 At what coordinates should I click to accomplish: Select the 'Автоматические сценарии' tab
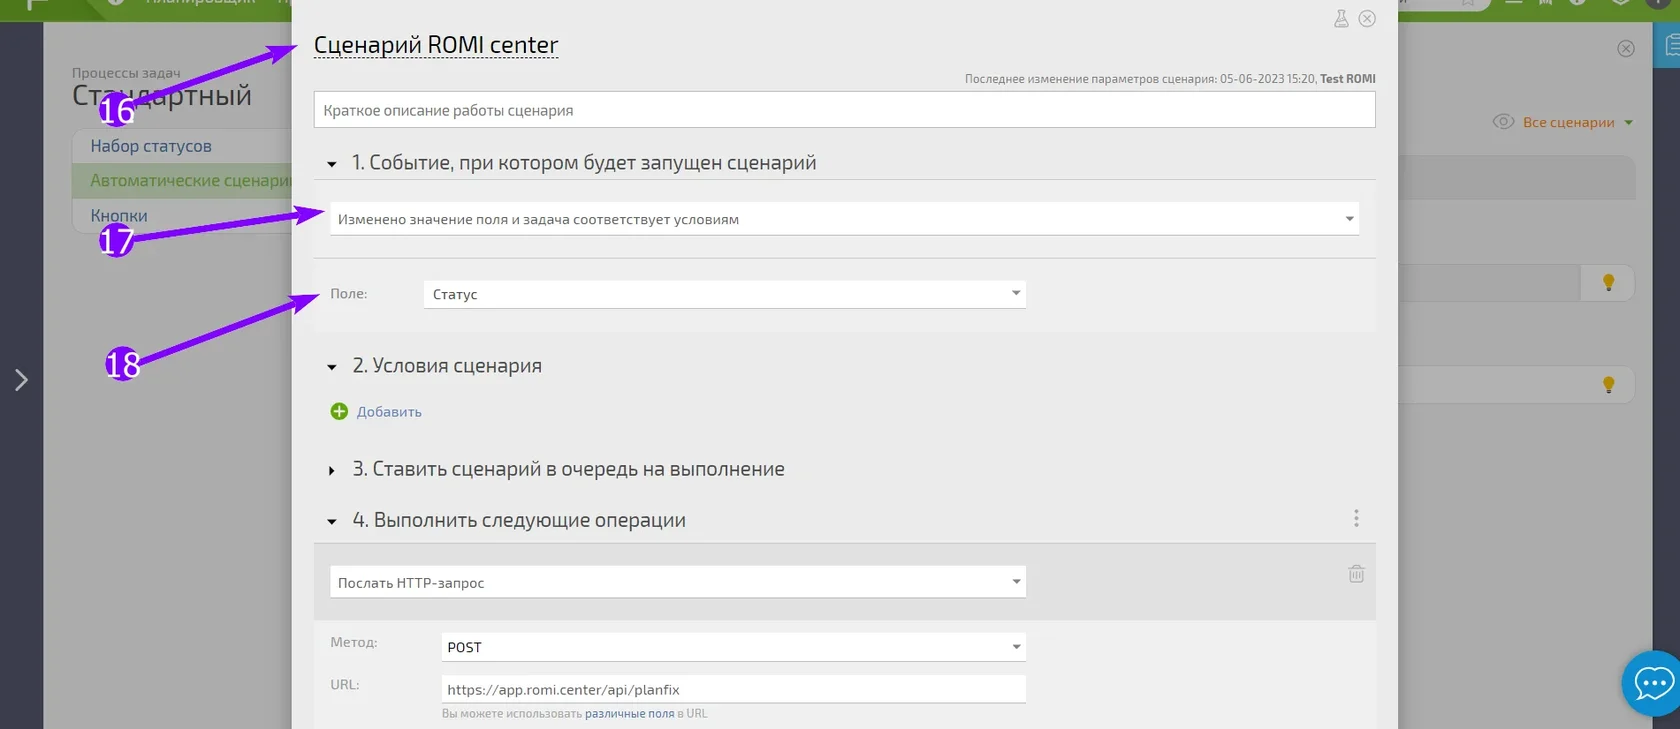182,181
